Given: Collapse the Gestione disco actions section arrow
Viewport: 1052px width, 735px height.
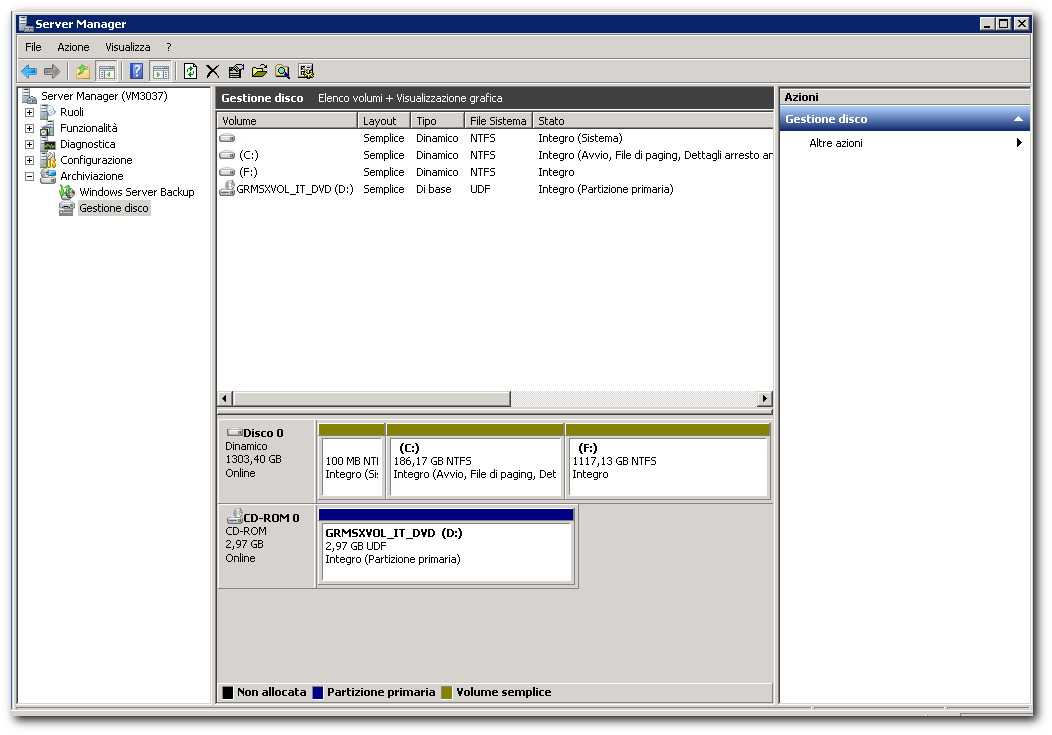Looking at the screenshot, I should (x=1018, y=119).
